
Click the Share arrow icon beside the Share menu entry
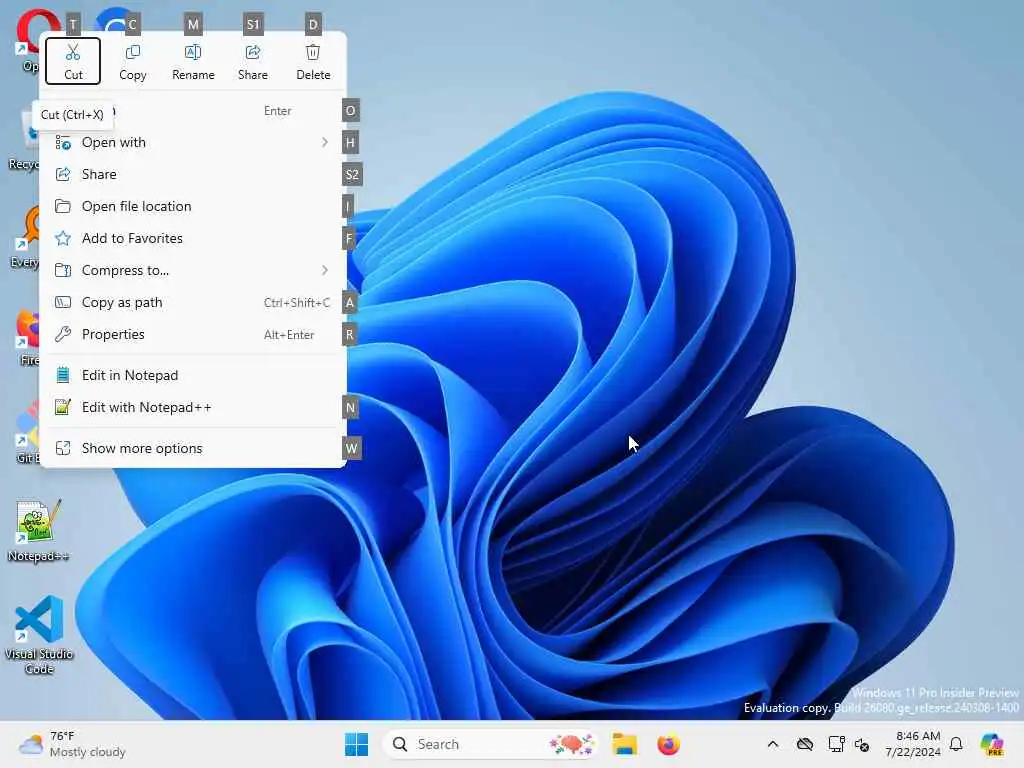coord(63,174)
